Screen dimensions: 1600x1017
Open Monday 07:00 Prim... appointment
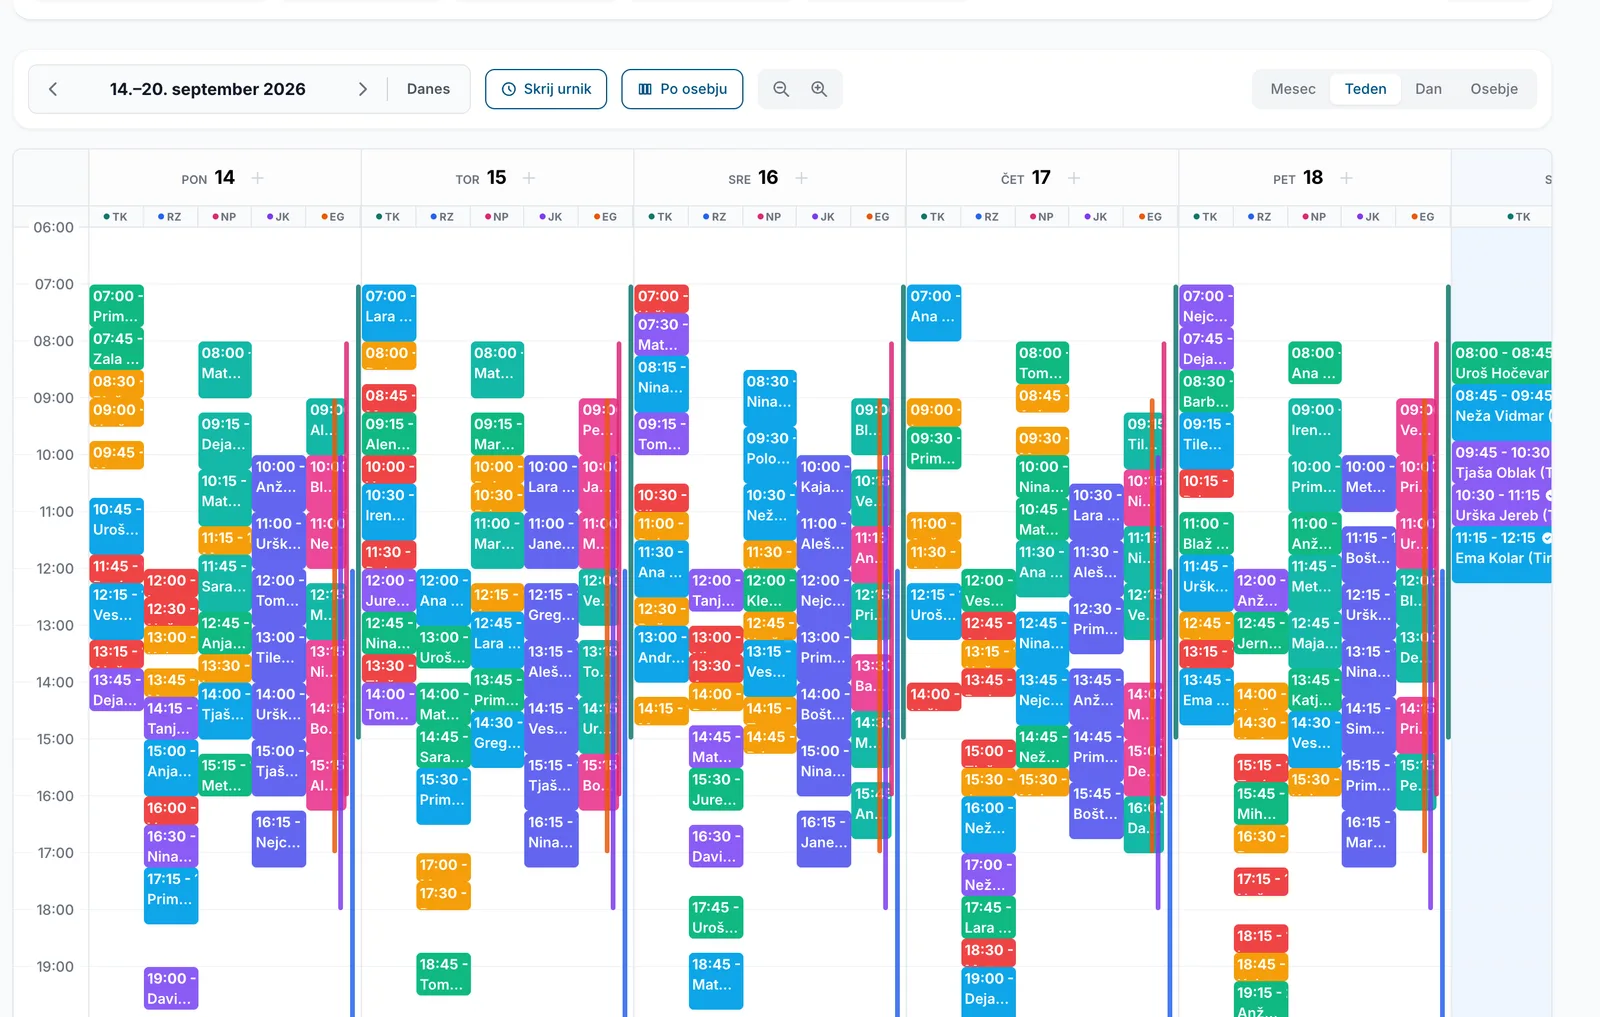point(117,305)
